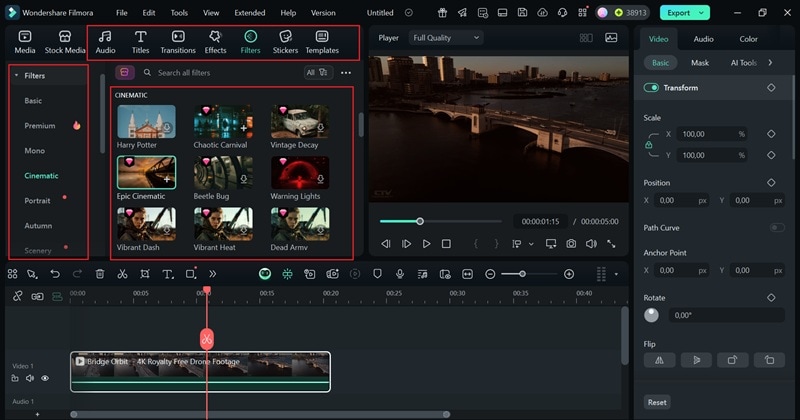800x420 pixels.
Task: Mute the Video 1 track
Action: click(30, 378)
